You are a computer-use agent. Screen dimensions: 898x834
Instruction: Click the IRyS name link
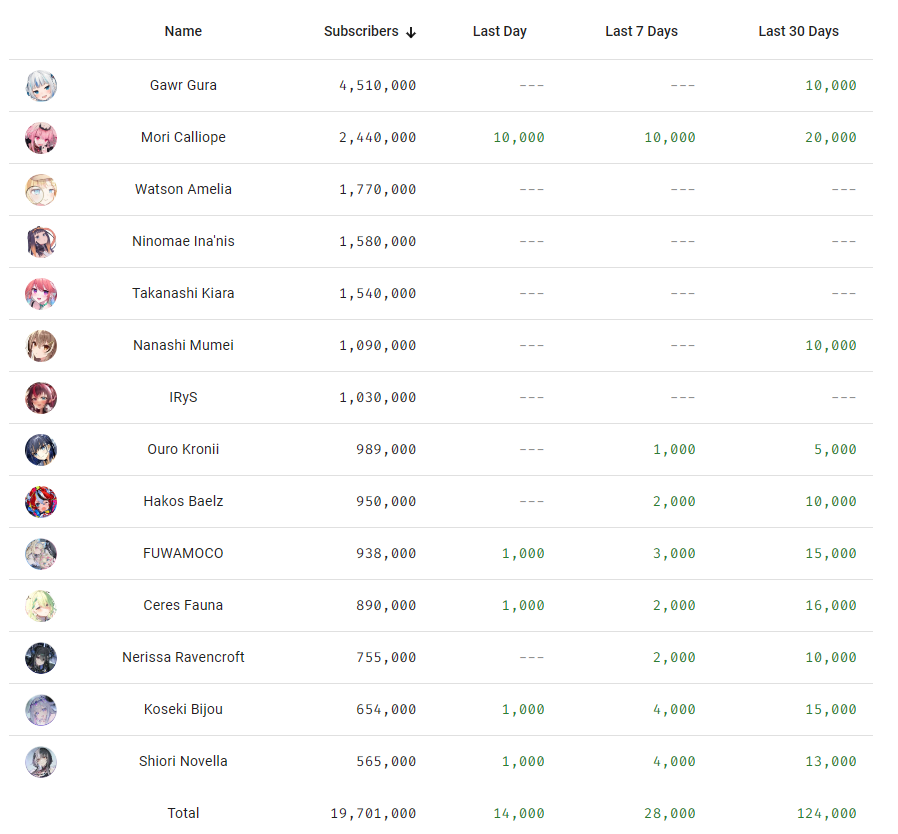(x=183, y=397)
